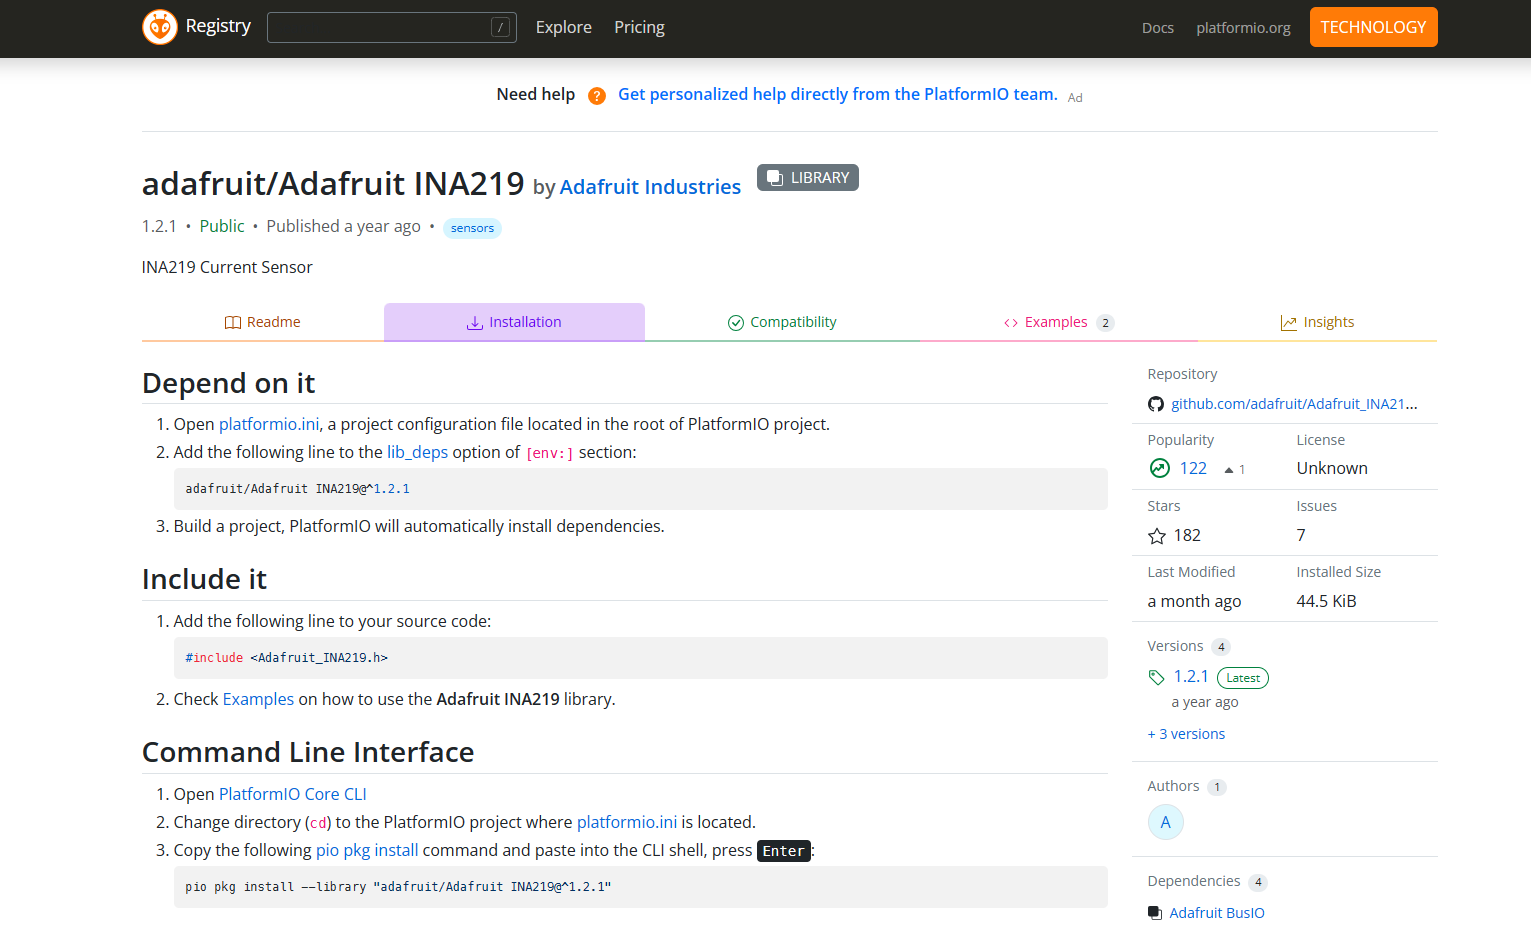Open version 1.2.1 link in Versions
Screen dimensions: 1531x927
1191,677
